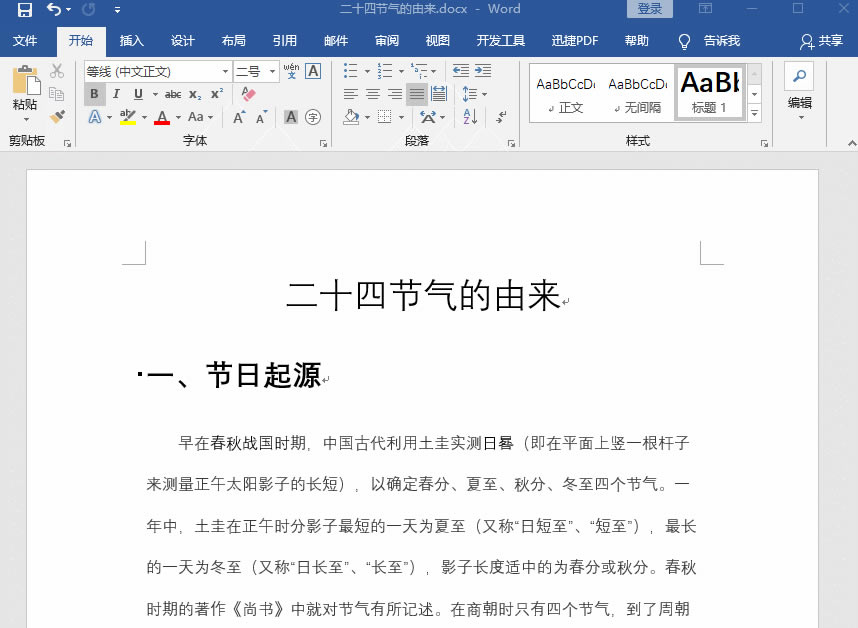Expand the text effects dropdown arrow
858x628 pixels.
coord(109,117)
